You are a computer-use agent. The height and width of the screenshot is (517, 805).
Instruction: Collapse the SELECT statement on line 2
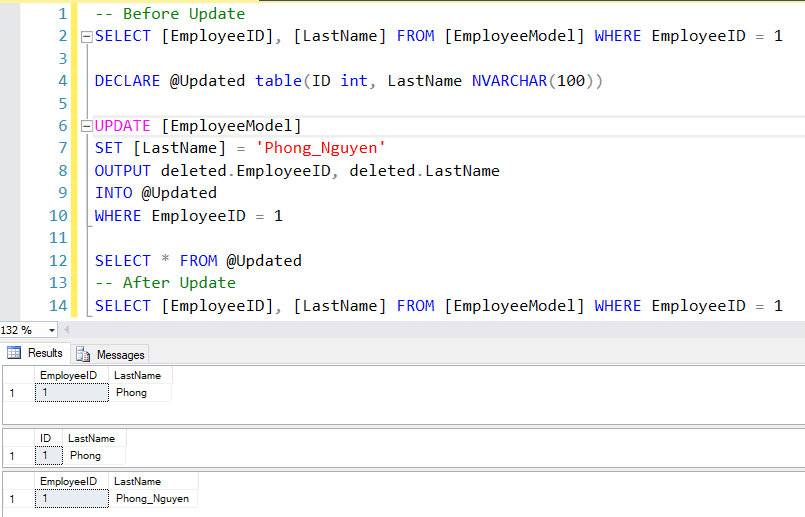coord(87,36)
